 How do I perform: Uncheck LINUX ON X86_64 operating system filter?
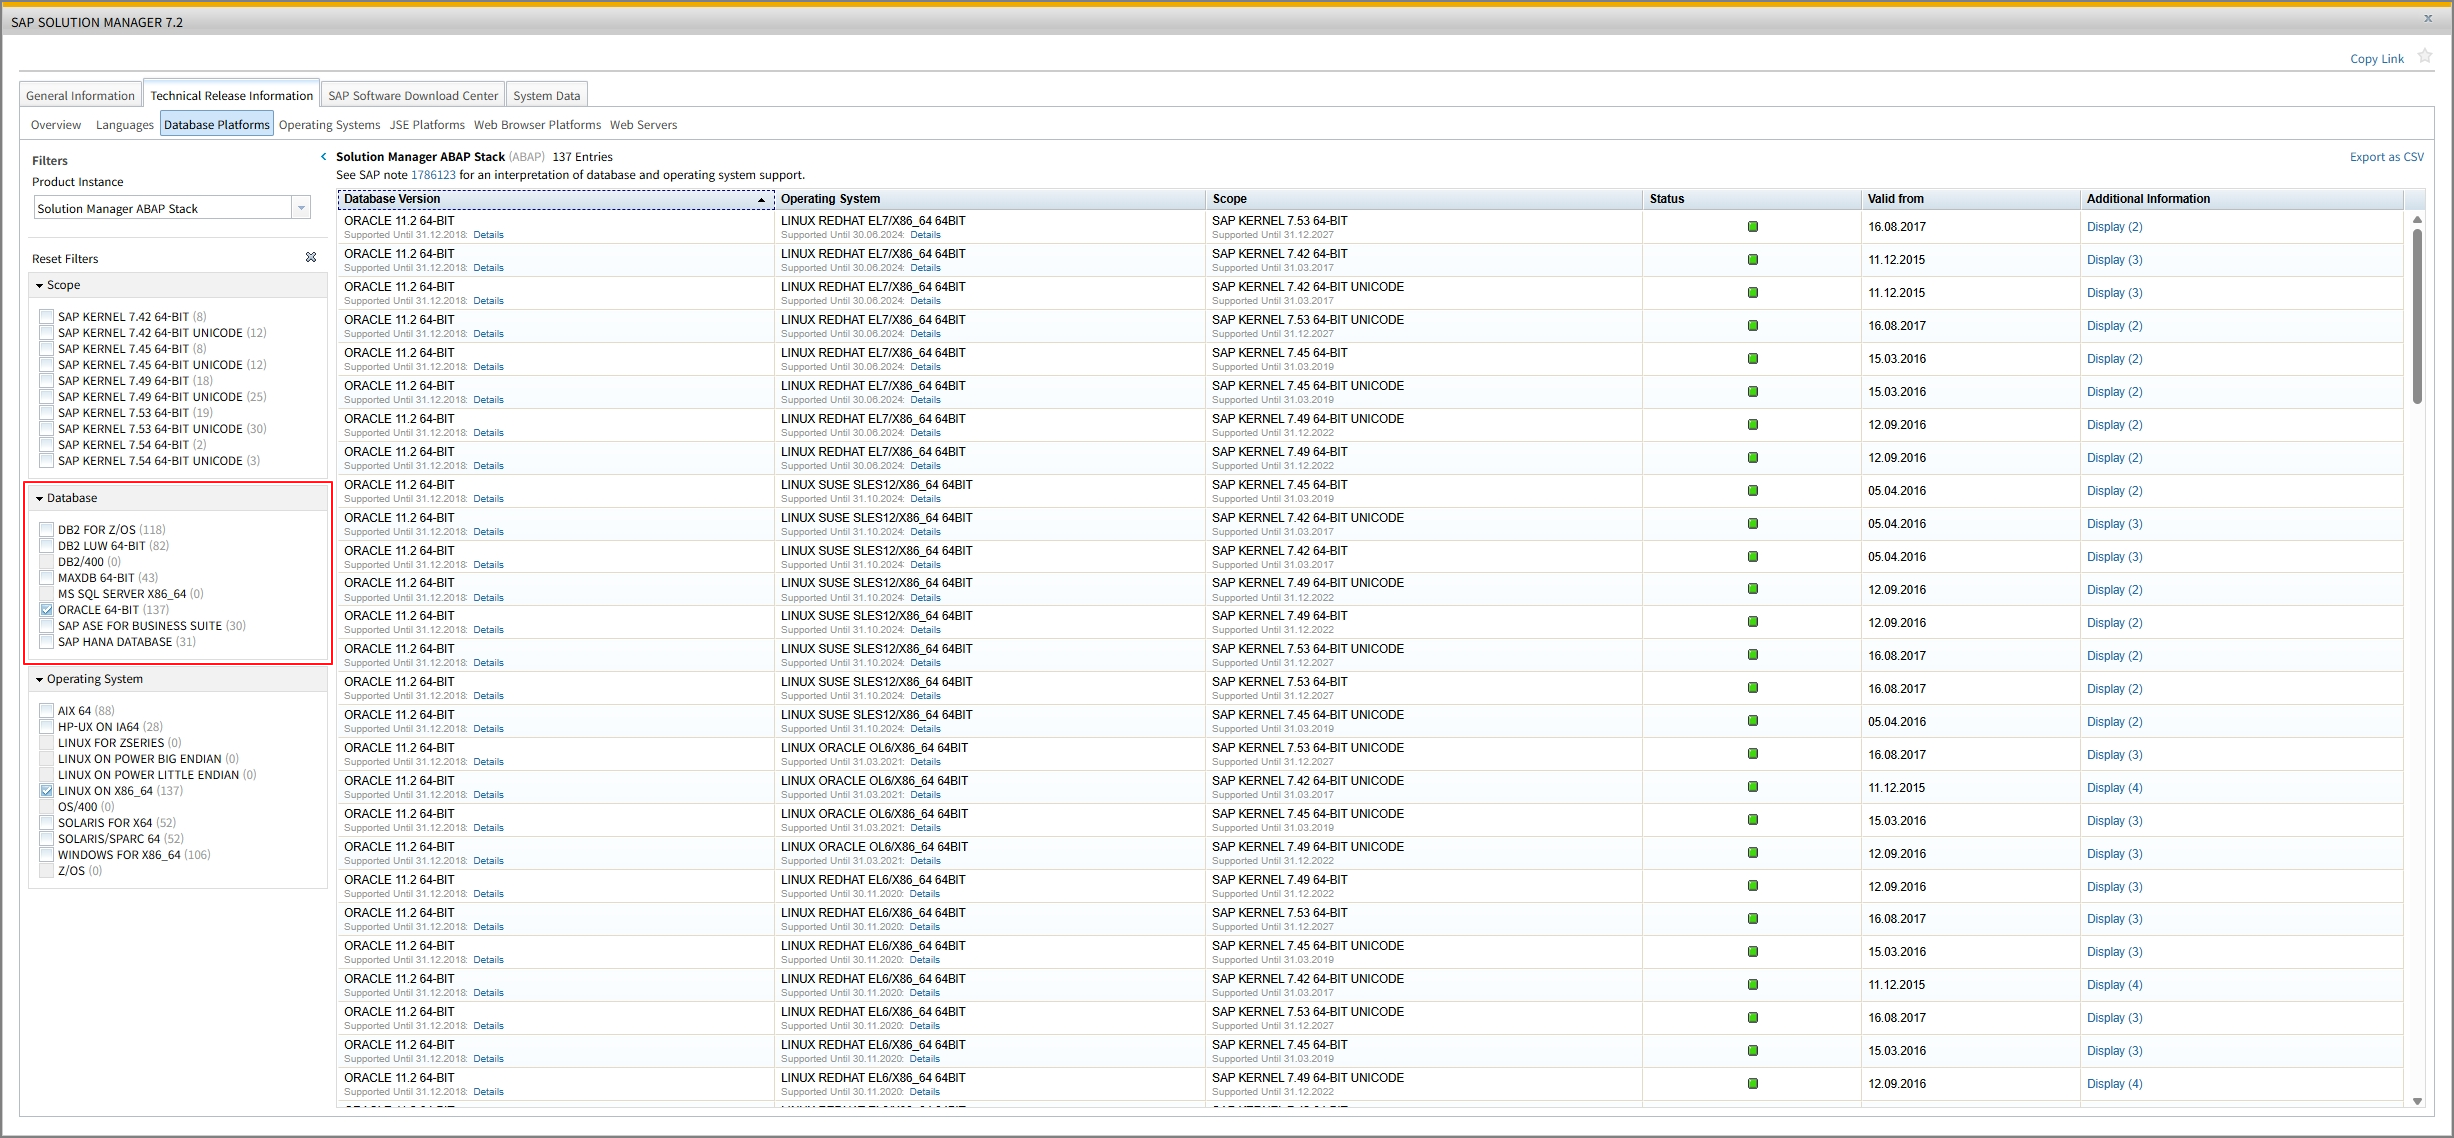click(46, 791)
